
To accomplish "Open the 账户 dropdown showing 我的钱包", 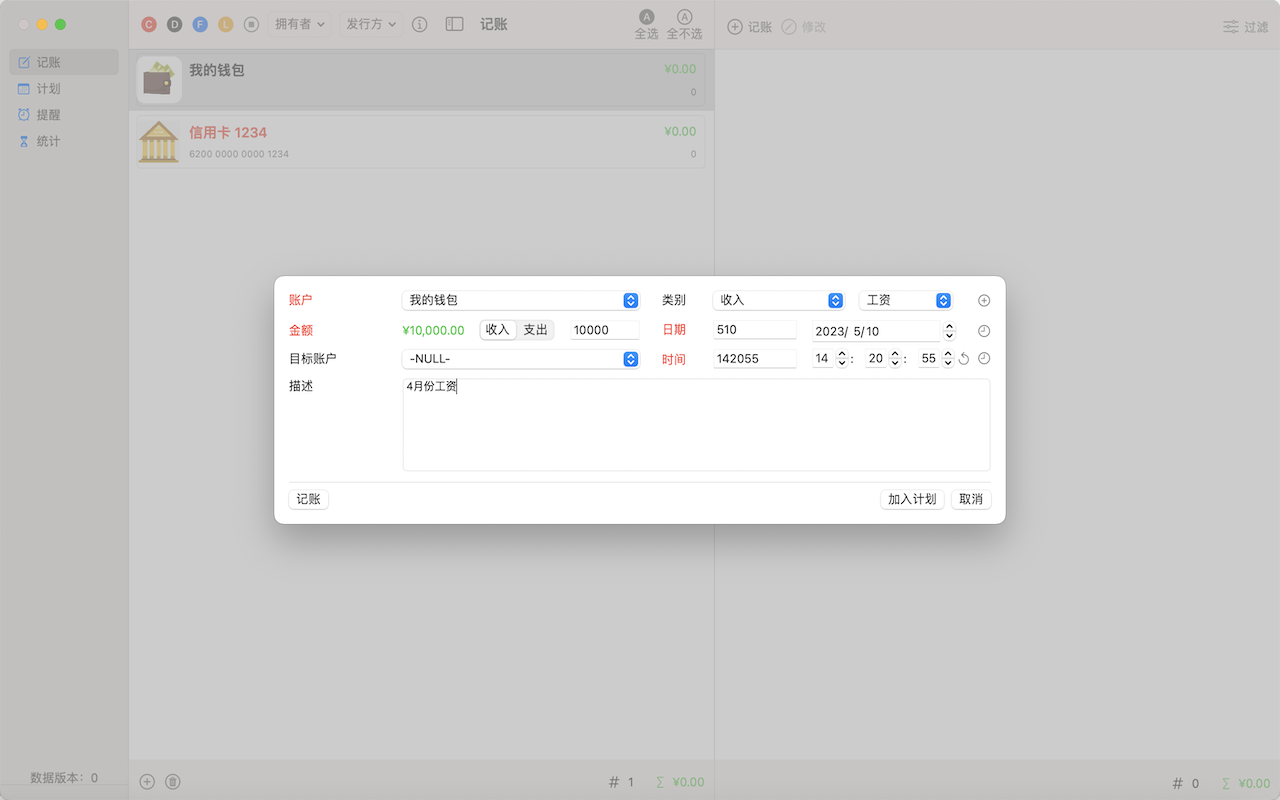I will (520, 300).
